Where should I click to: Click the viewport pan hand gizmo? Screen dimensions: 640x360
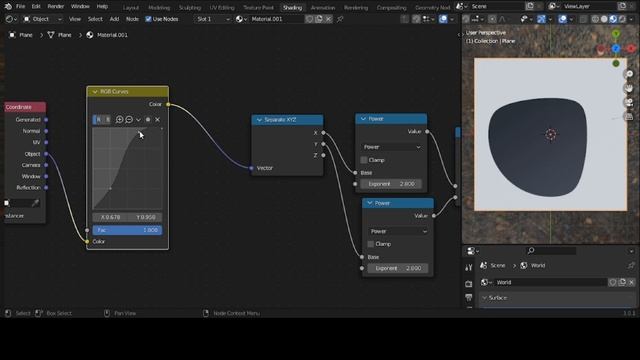coord(629,88)
